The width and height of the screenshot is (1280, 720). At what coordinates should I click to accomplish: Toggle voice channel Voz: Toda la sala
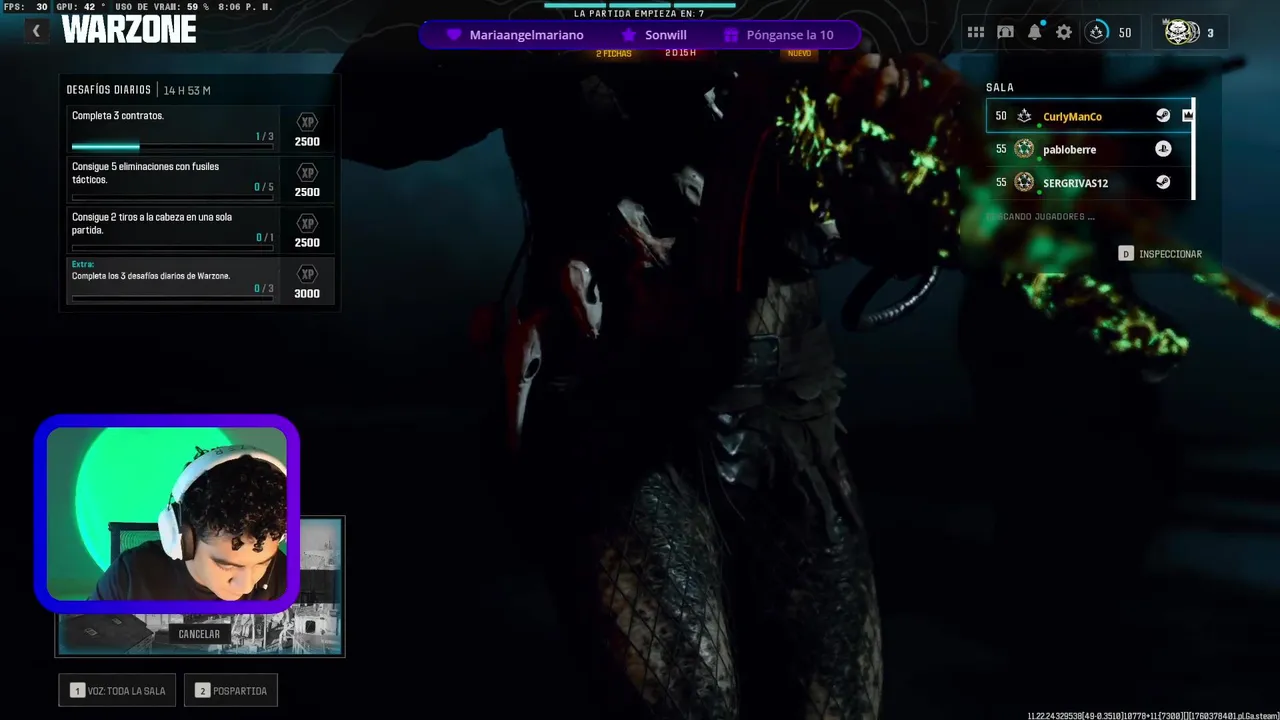117,690
